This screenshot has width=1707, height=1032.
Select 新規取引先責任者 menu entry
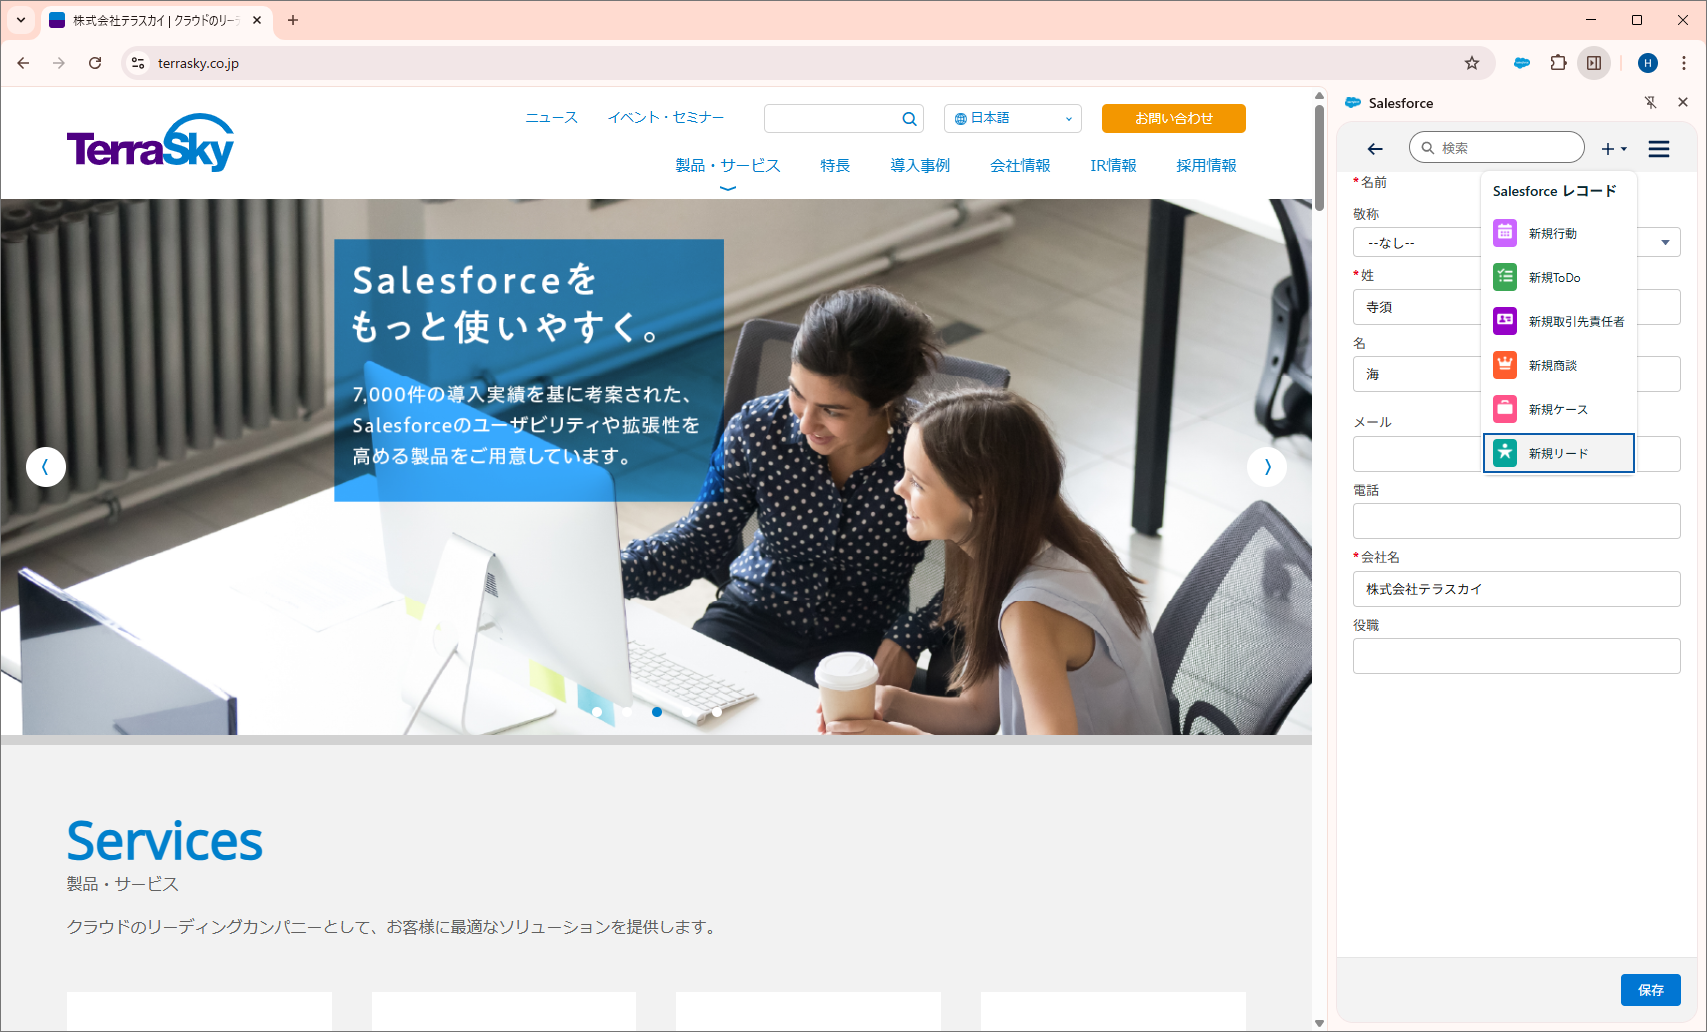pos(1558,321)
